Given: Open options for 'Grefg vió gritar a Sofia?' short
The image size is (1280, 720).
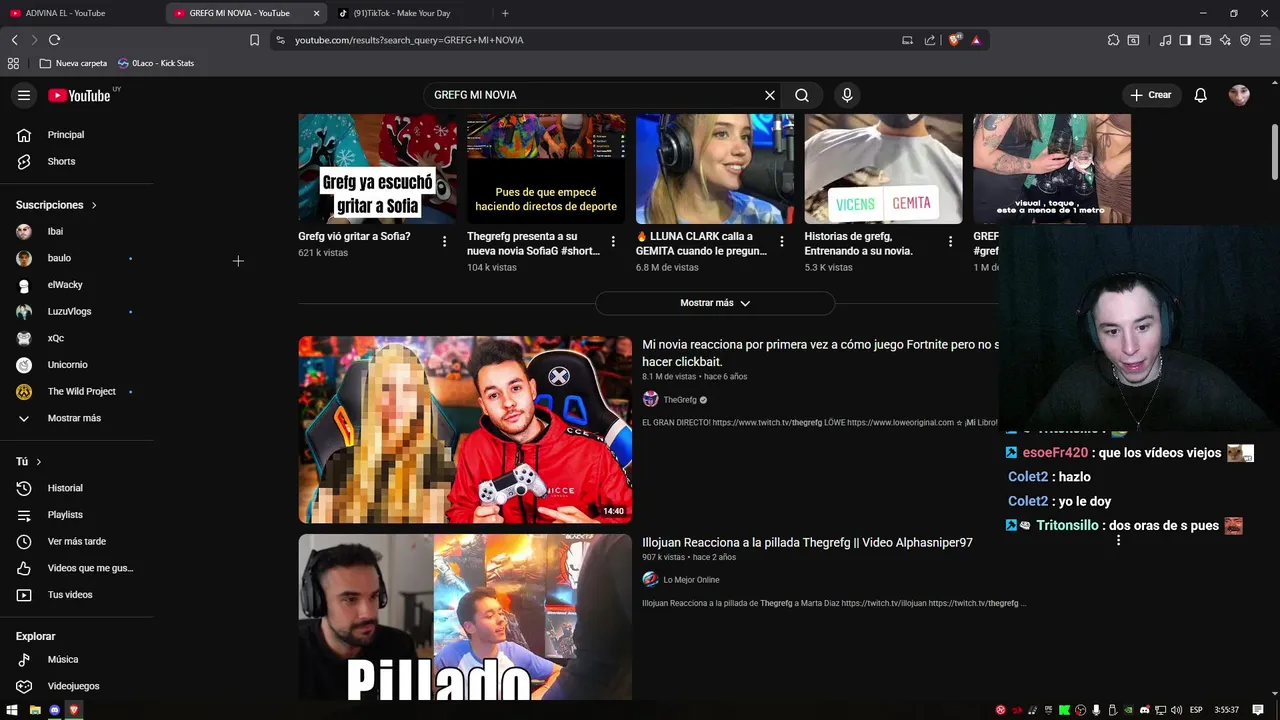Looking at the screenshot, I should tap(444, 241).
